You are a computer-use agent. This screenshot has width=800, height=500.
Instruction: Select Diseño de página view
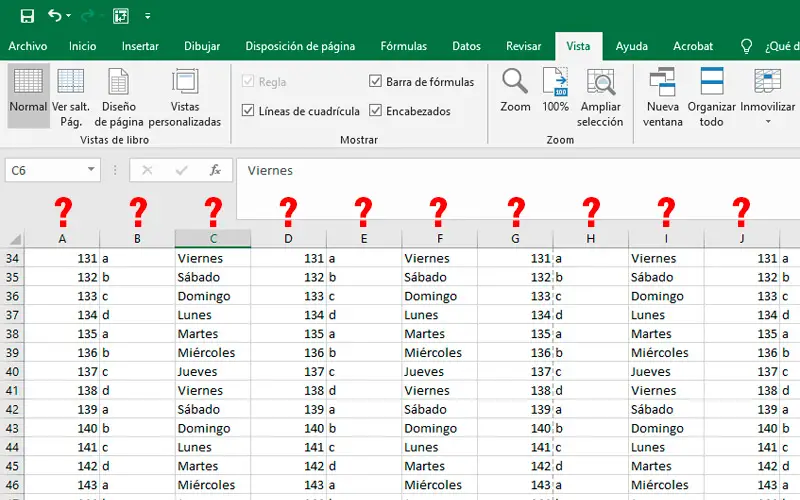pos(118,95)
